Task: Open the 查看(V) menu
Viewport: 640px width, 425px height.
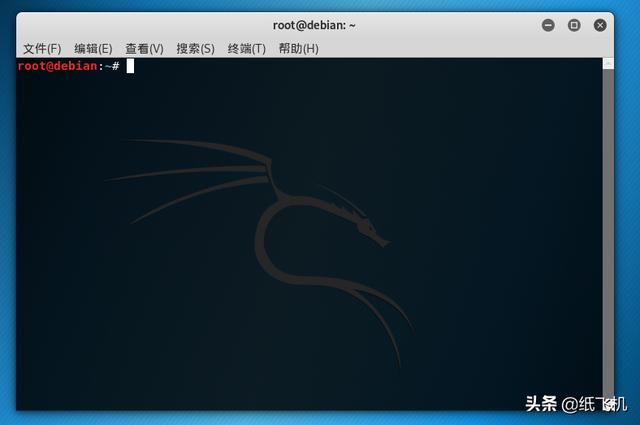Action: pyautogui.click(x=144, y=49)
